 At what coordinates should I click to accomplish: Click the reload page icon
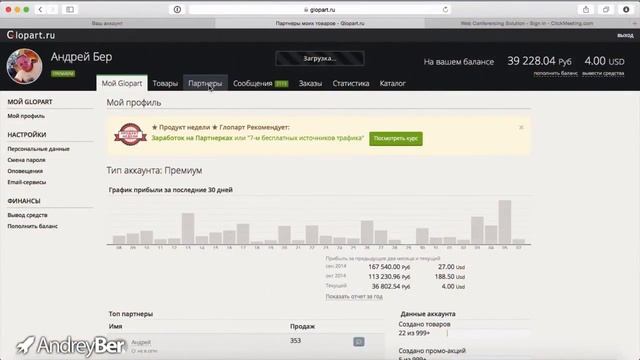click(x=445, y=9)
